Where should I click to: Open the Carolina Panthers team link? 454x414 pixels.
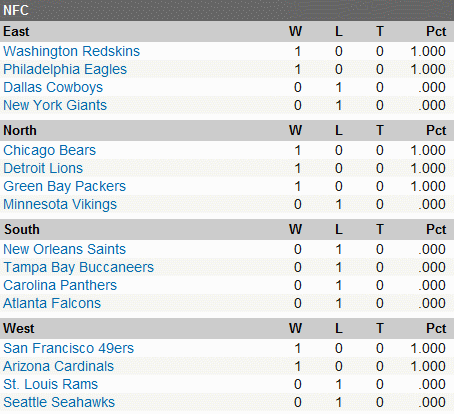[60, 285]
